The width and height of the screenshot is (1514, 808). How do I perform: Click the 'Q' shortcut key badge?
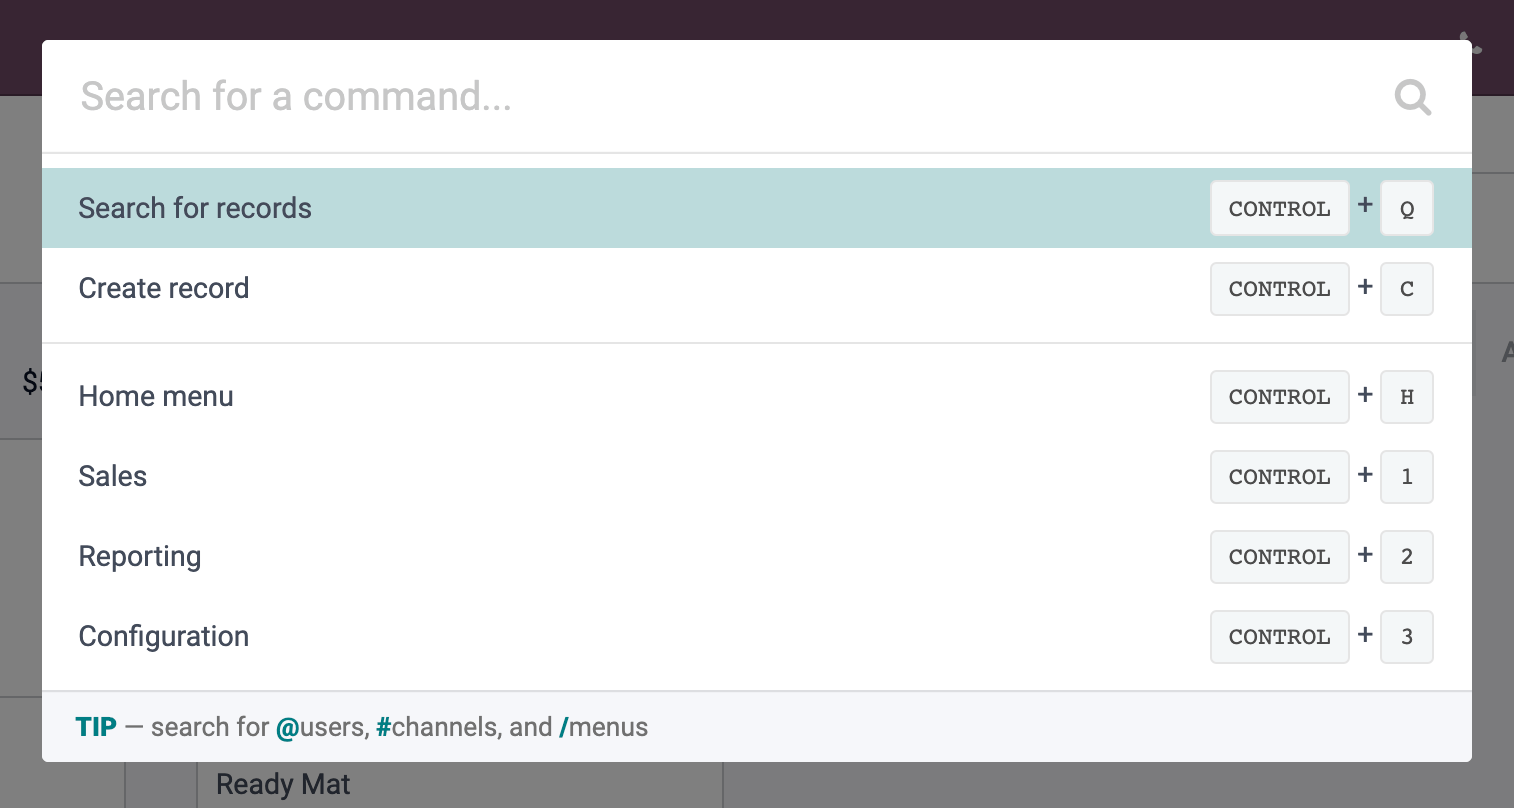click(x=1407, y=208)
